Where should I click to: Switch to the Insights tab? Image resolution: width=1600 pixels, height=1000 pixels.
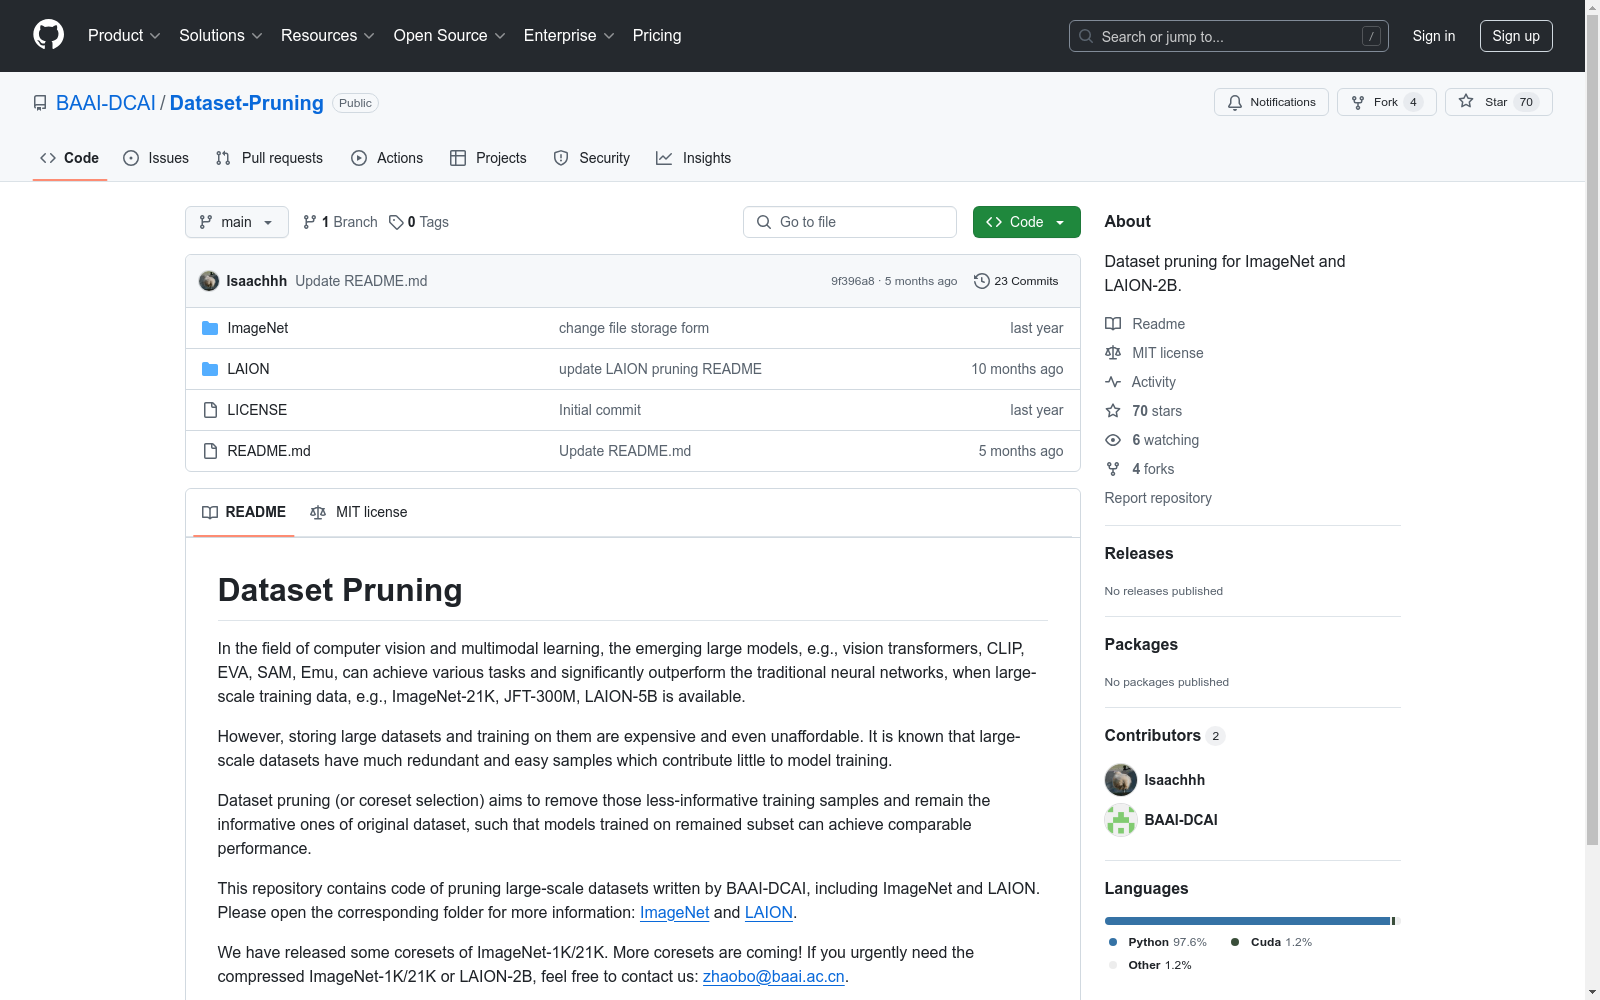pos(694,158)
